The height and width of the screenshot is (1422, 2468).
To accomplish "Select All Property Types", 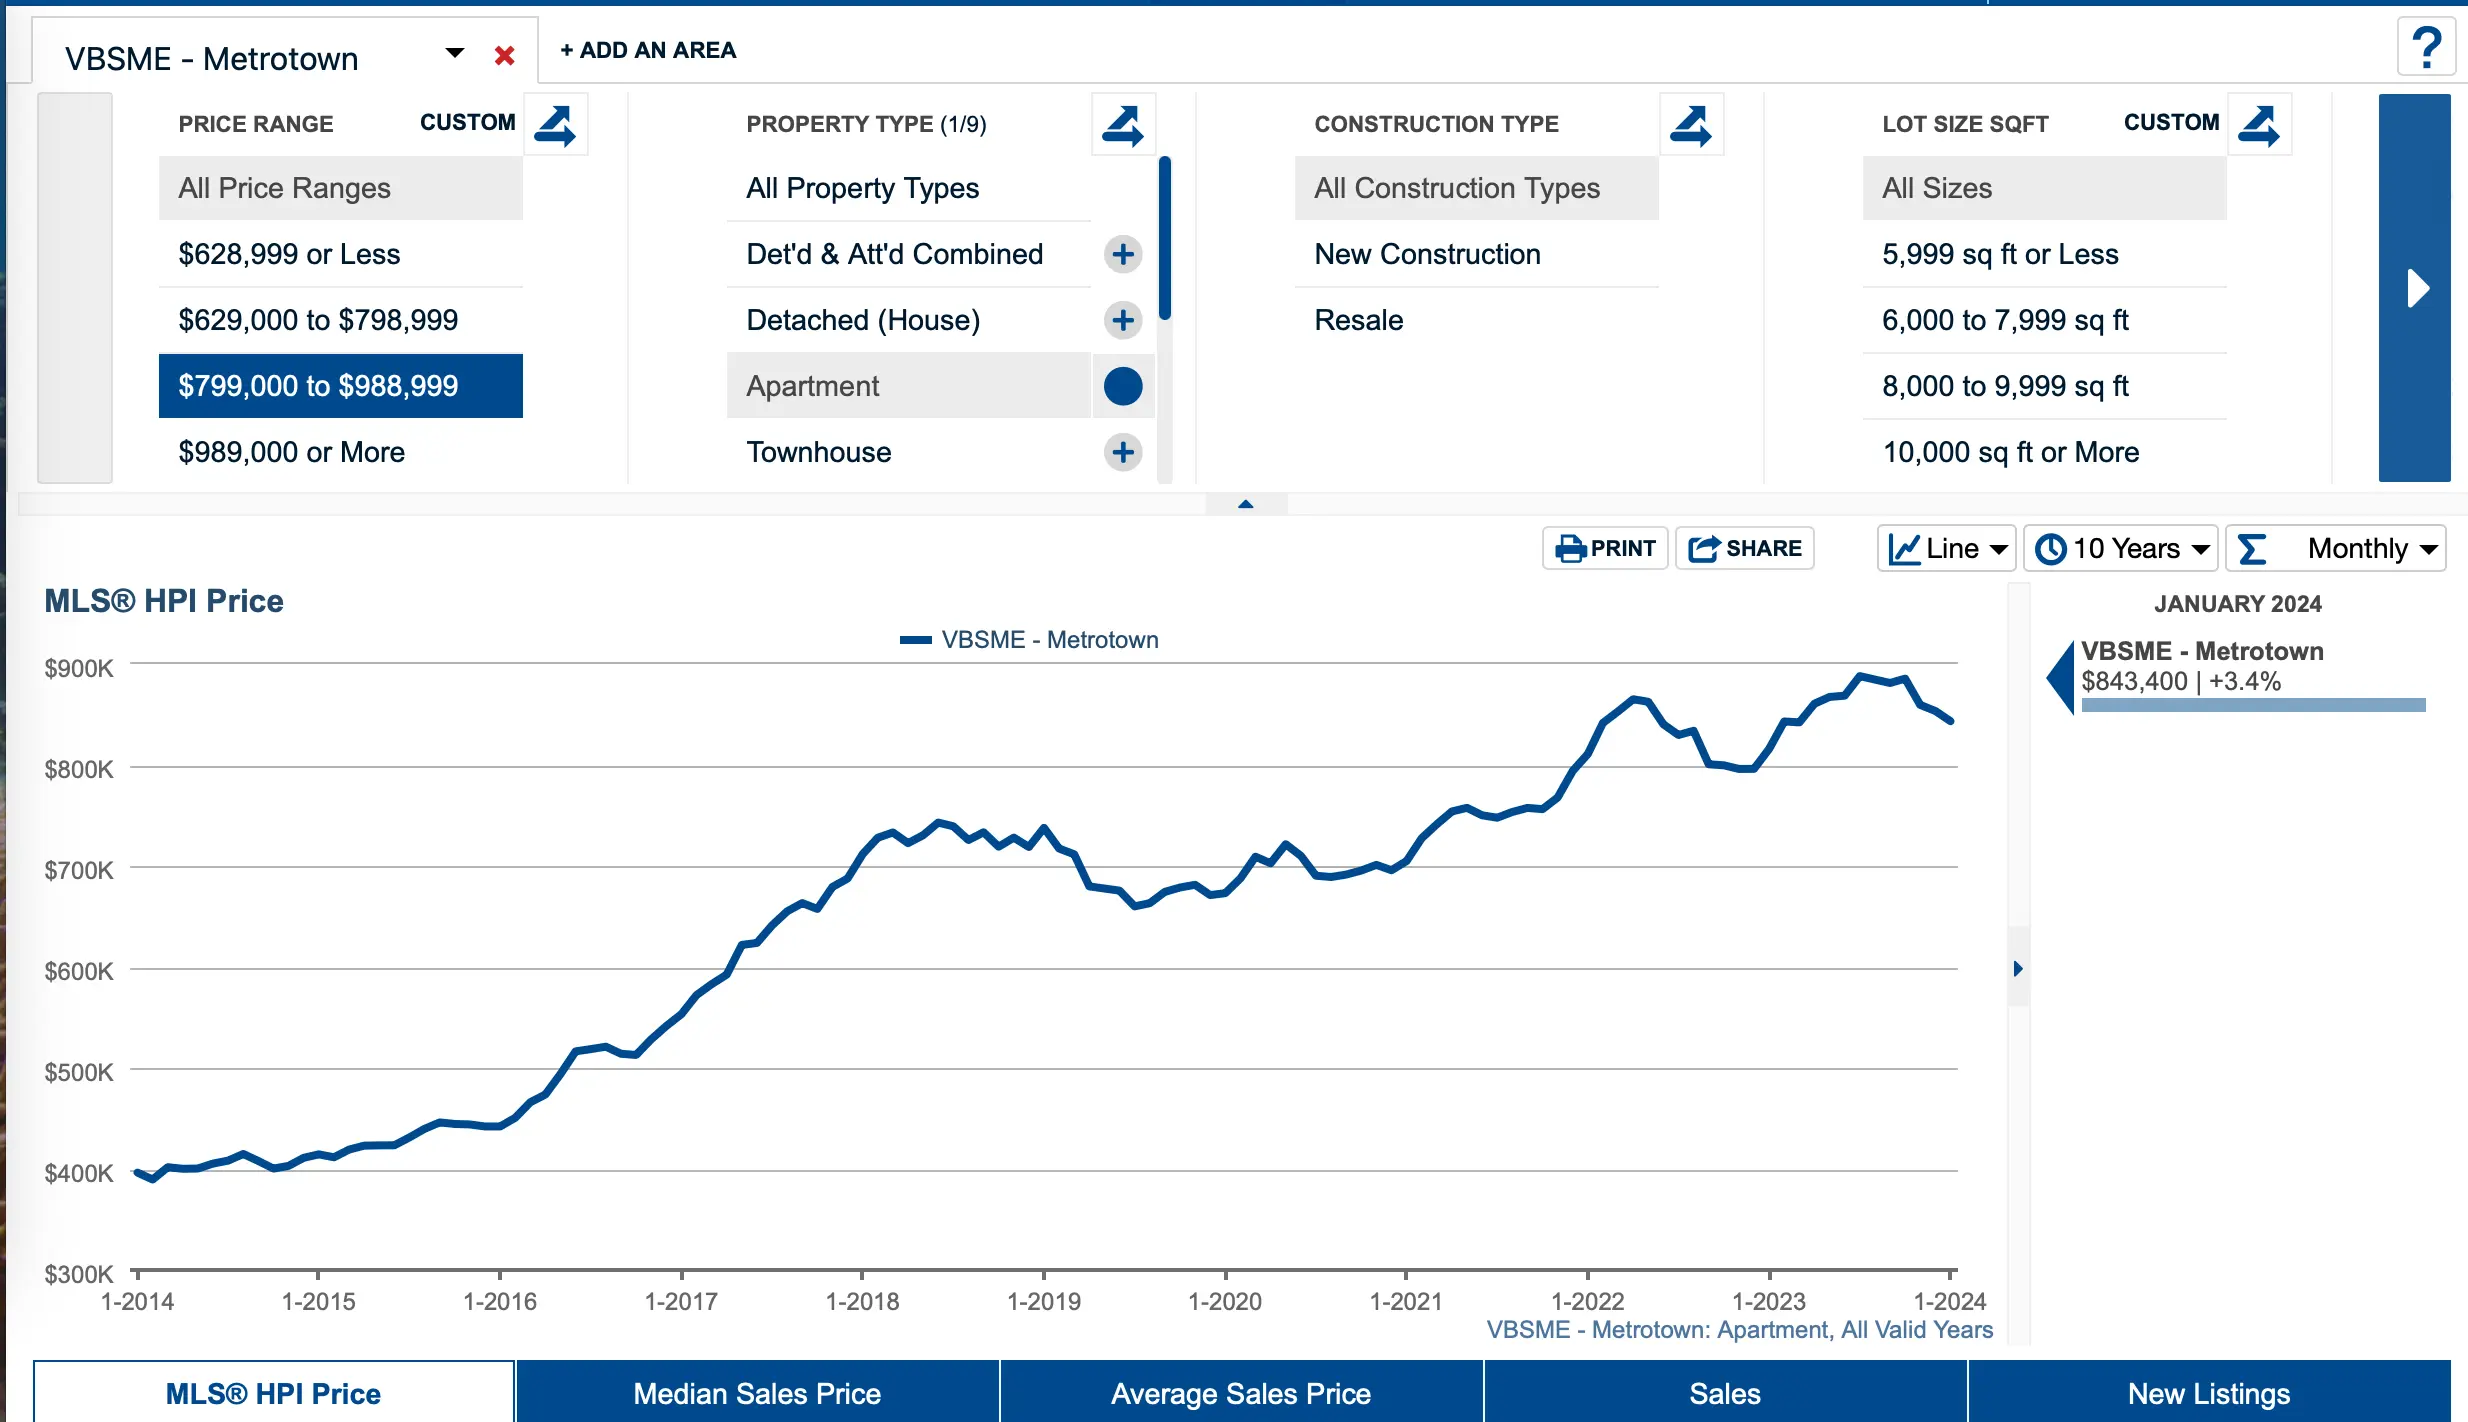I will click(x=909, y=188).
